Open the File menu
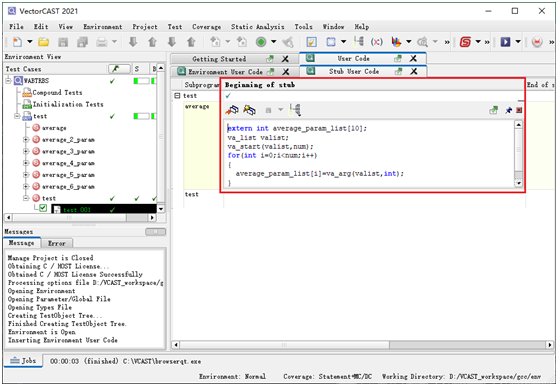Viewport: 558px width, 386px height. pyautogui.click(x=16, y=27)
